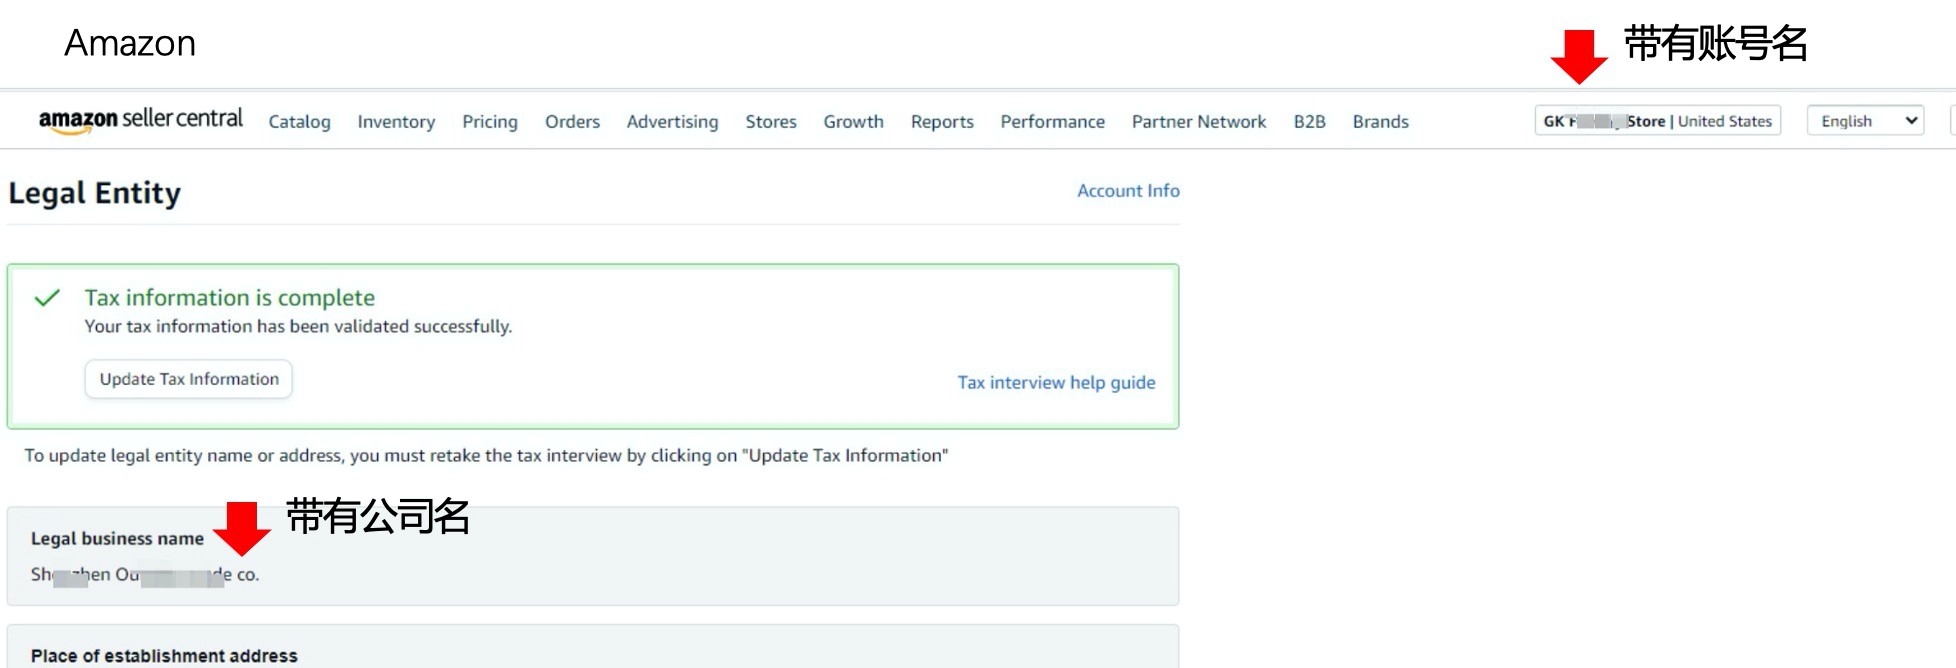Click the Amazon Seller Central logo
Screen dimensions: 1956x668
pos(140,120)
